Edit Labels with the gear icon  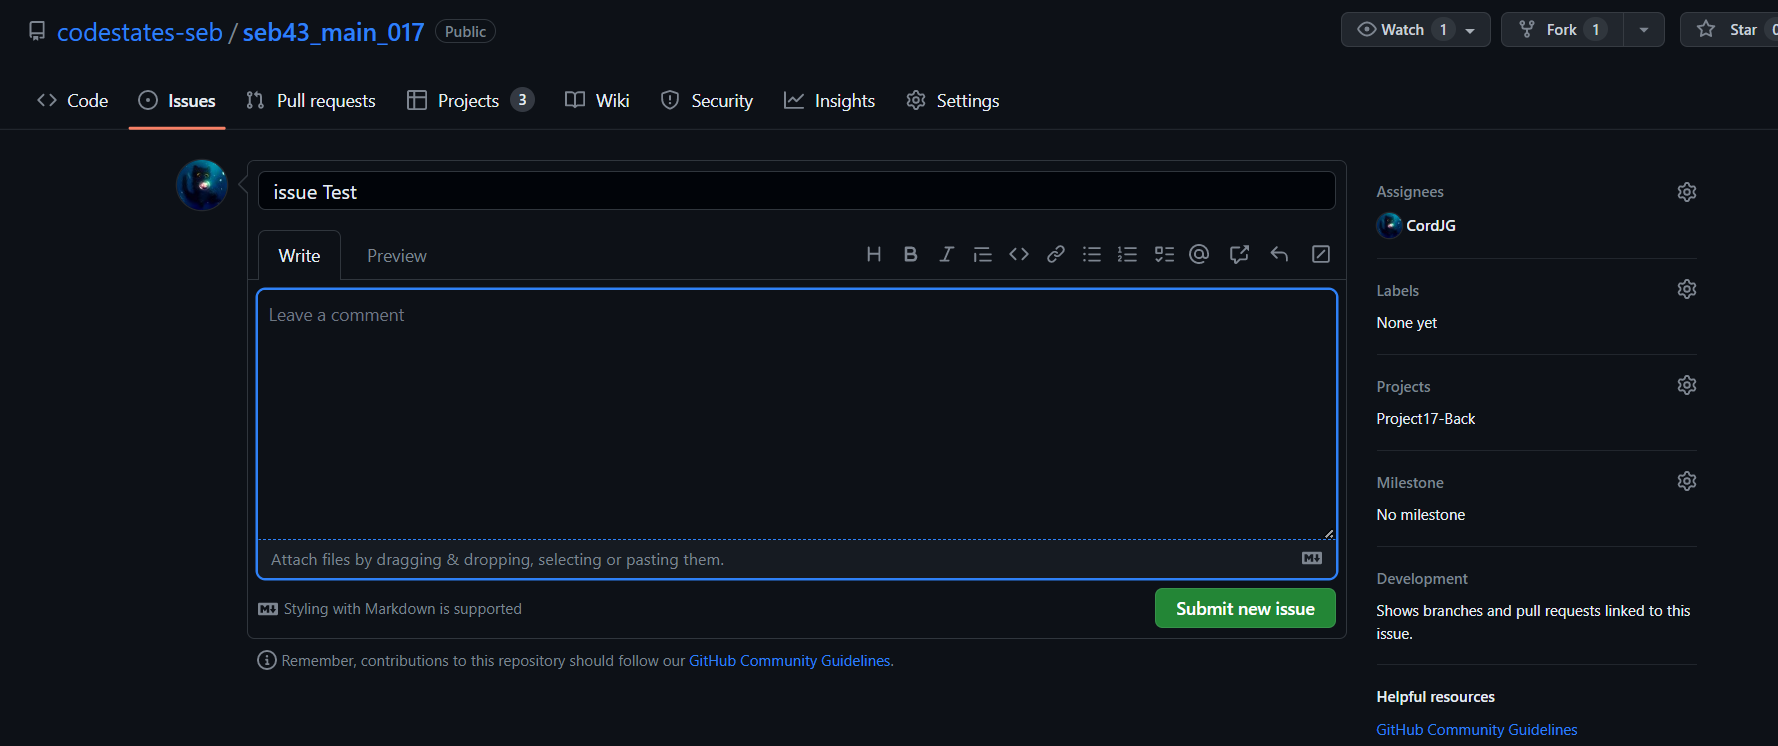1687,289
